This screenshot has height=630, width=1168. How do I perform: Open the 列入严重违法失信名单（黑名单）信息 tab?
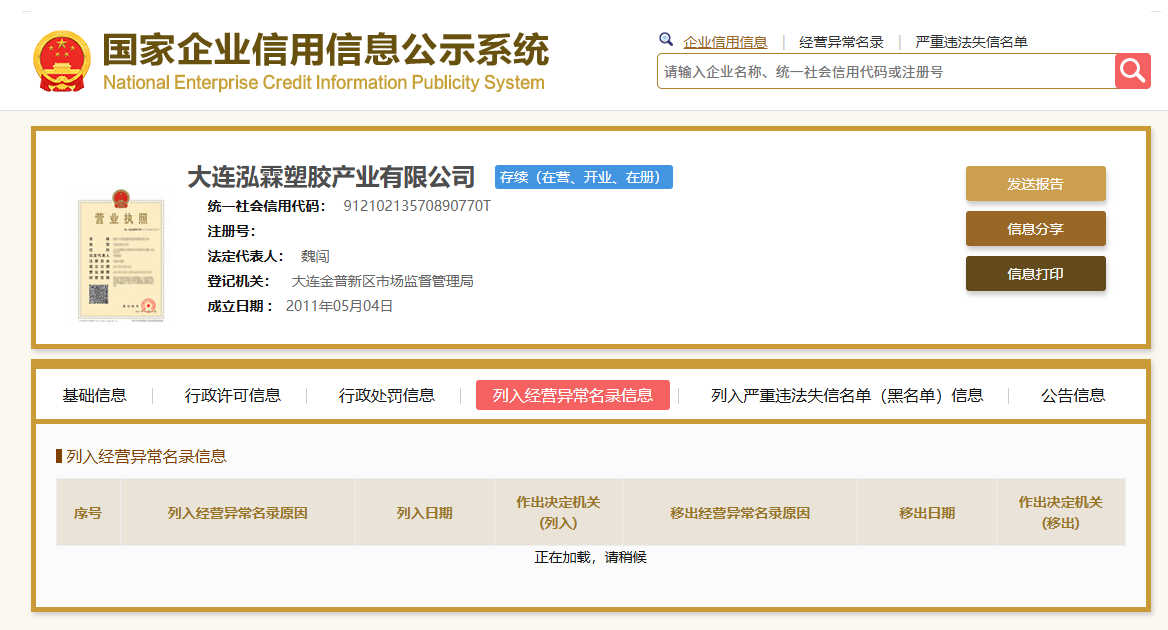847,395
